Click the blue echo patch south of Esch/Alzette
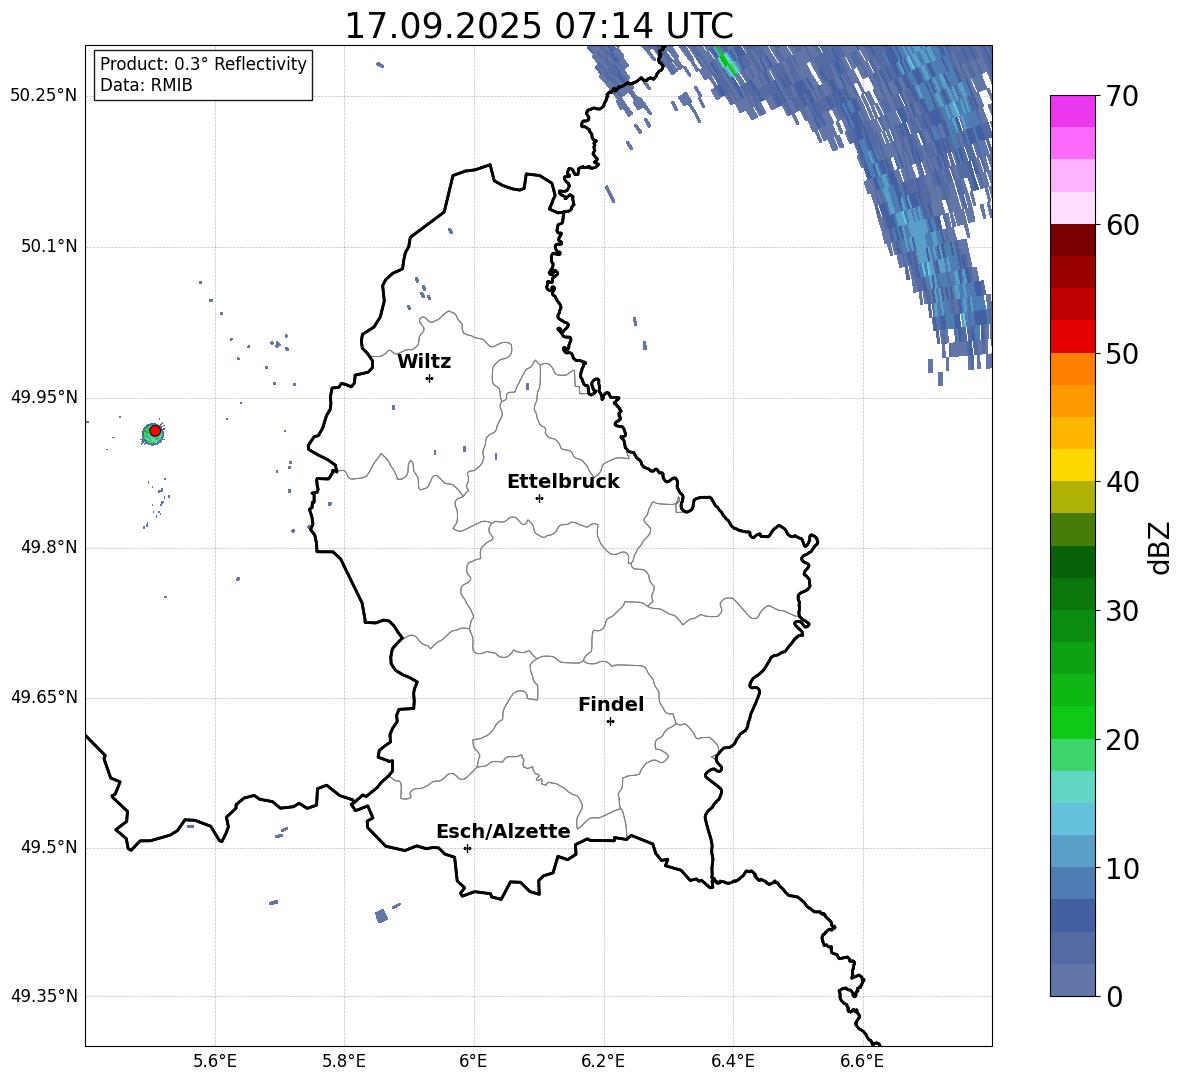Image resolution: width=1184 pixels, height=1081 pixels. [x=381, y=916]
